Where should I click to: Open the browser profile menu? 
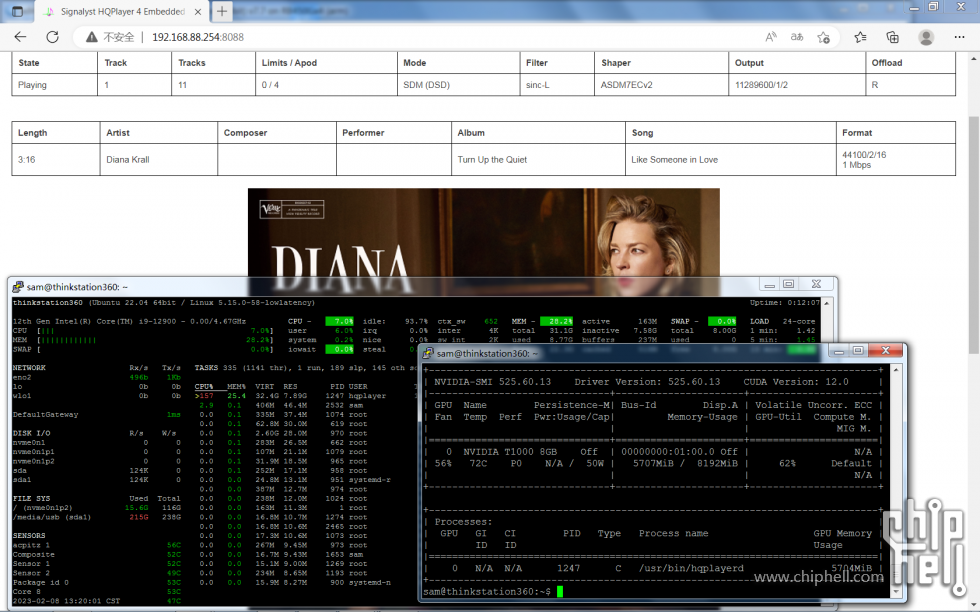coord(926,37)
